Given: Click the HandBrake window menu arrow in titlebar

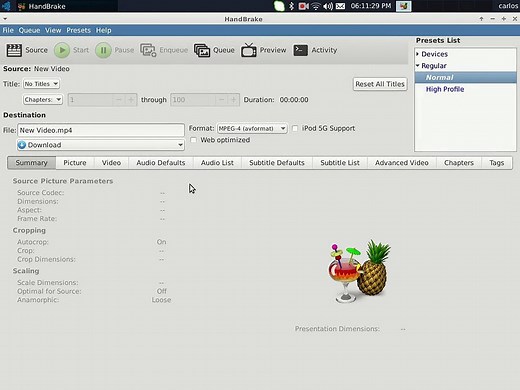Looking at the screenshot, I should (x=5, y=19).
